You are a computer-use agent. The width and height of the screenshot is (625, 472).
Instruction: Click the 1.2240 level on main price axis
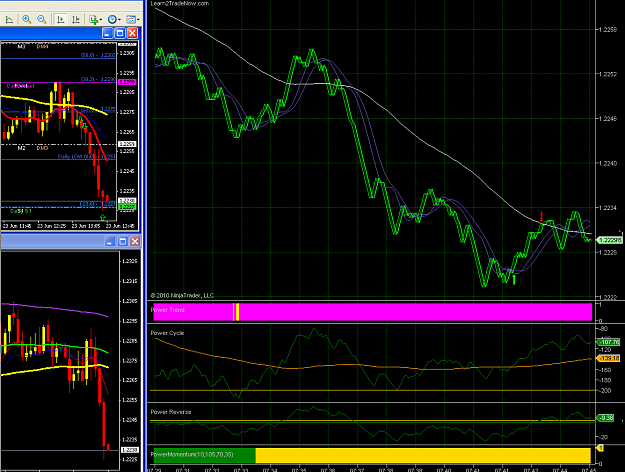click(x=608, y=163)
